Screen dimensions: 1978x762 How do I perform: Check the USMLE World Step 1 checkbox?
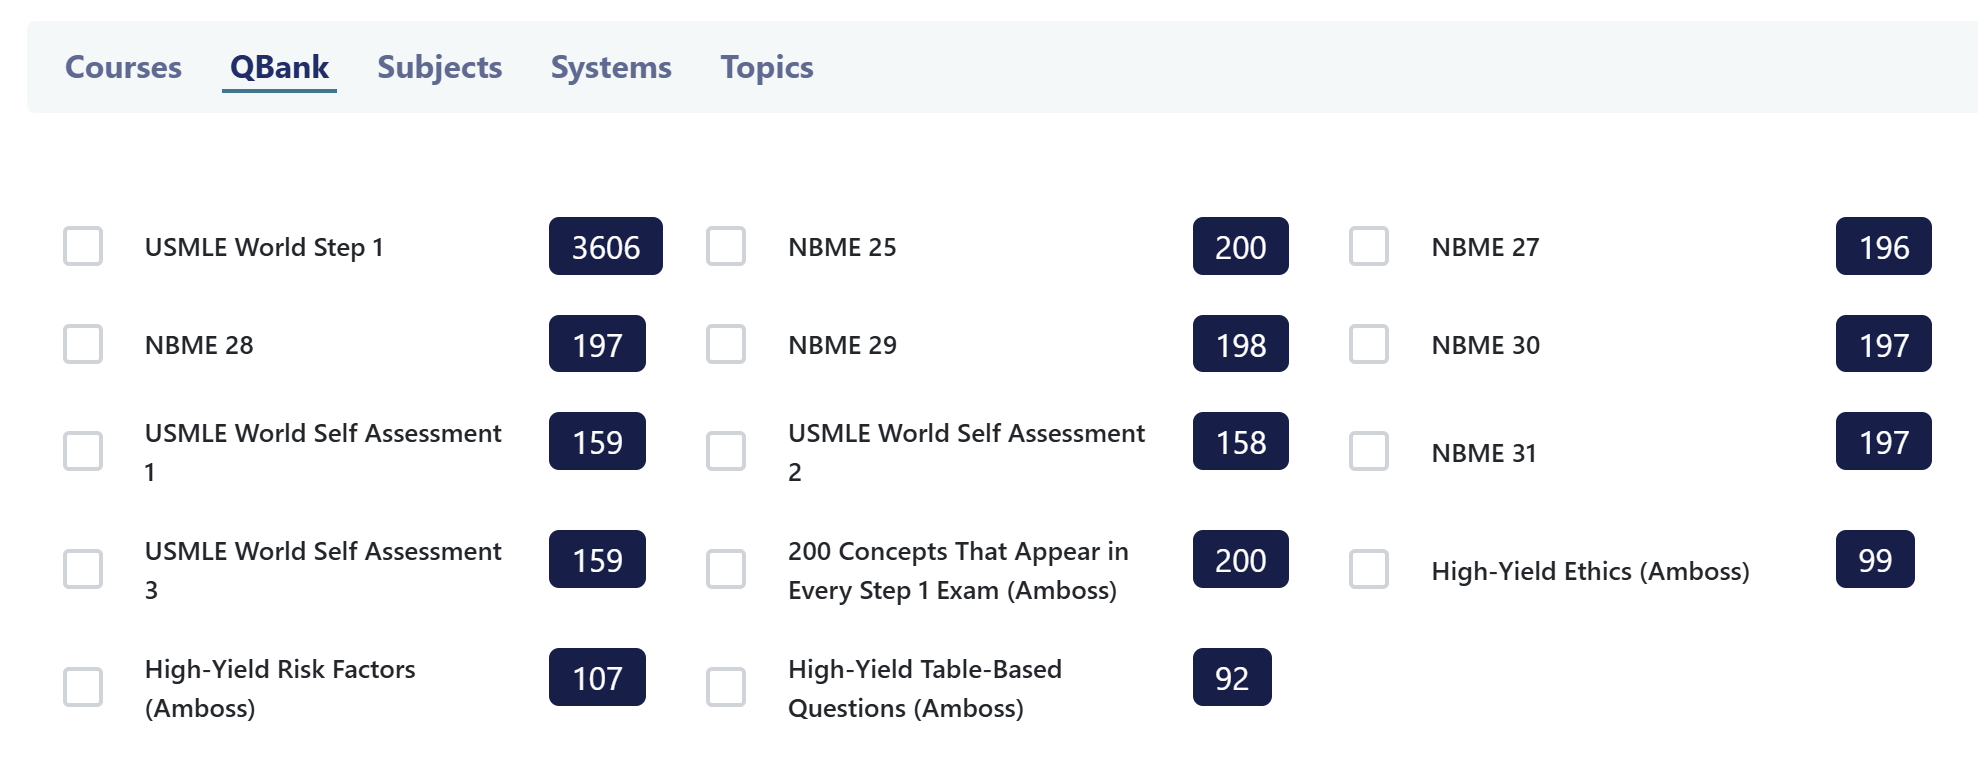pyautogui.click(x=83, y=246)
